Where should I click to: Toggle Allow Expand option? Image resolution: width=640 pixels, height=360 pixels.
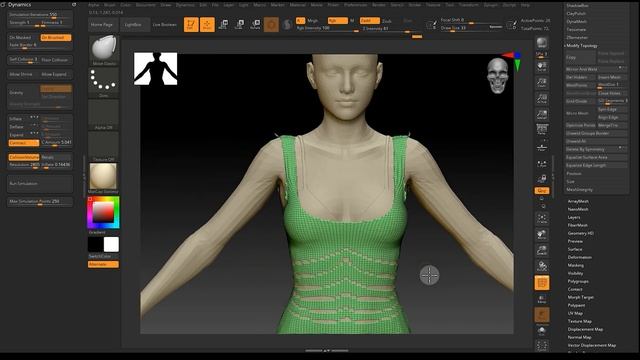coord(56,74)
